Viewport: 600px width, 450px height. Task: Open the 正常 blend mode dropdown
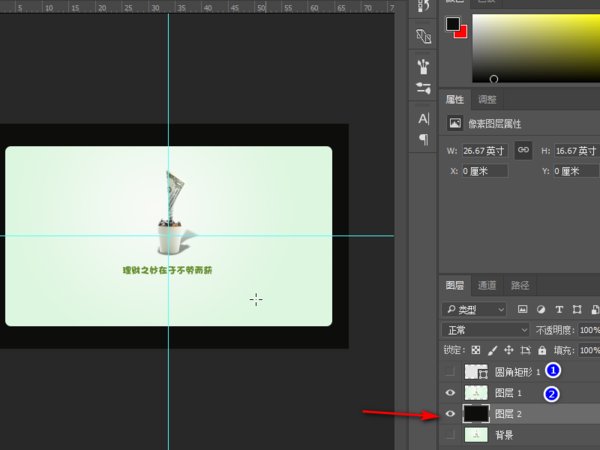pos(486,329)
